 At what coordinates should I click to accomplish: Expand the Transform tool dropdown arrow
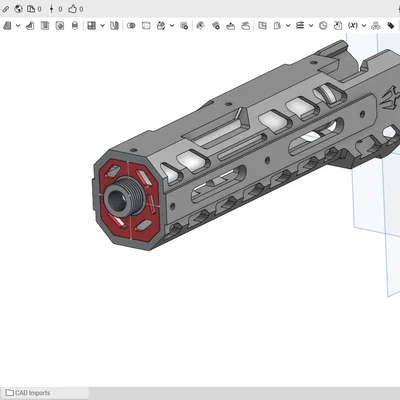click(172, 26)
